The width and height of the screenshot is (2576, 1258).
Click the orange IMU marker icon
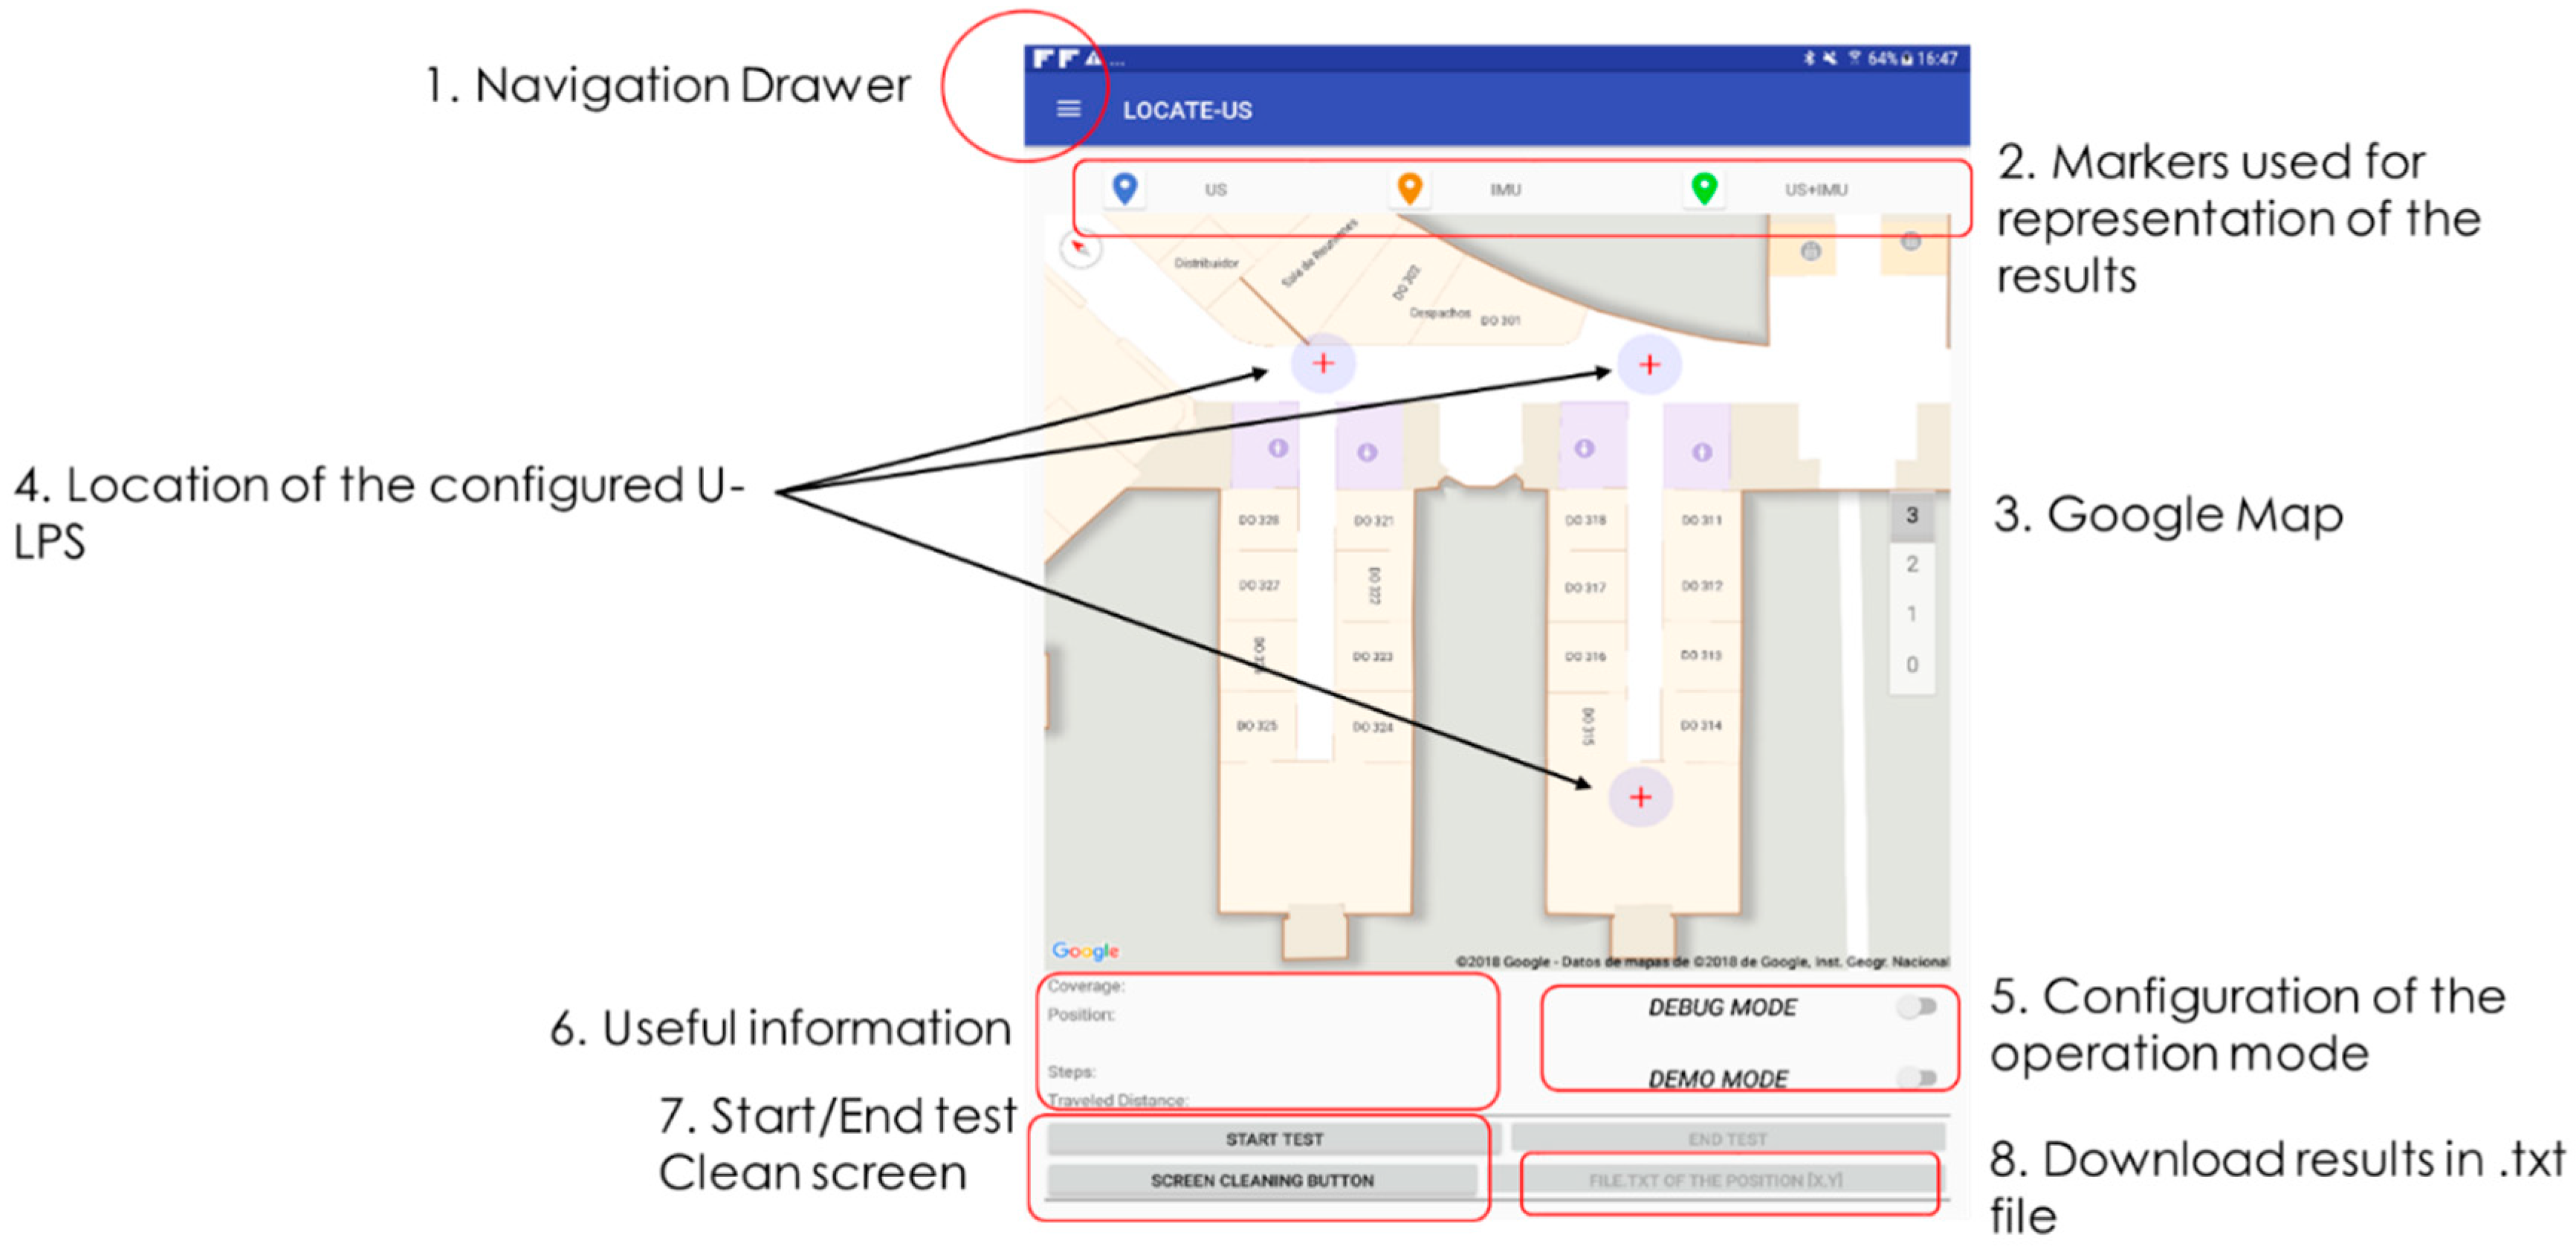1409,188
